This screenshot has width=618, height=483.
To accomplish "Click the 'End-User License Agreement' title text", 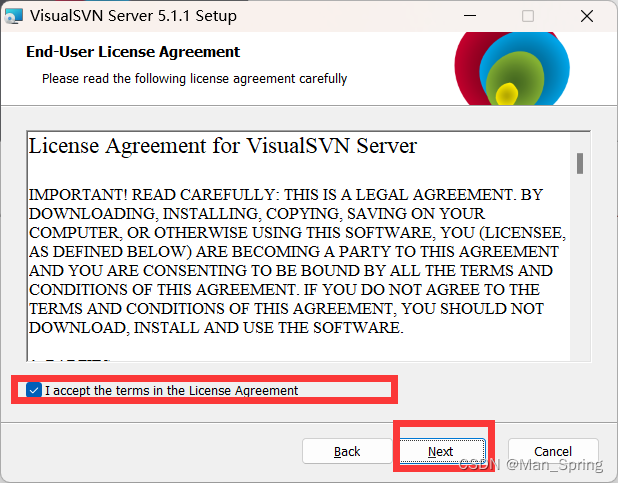I will pyautogui.click(x=133, y=52).
